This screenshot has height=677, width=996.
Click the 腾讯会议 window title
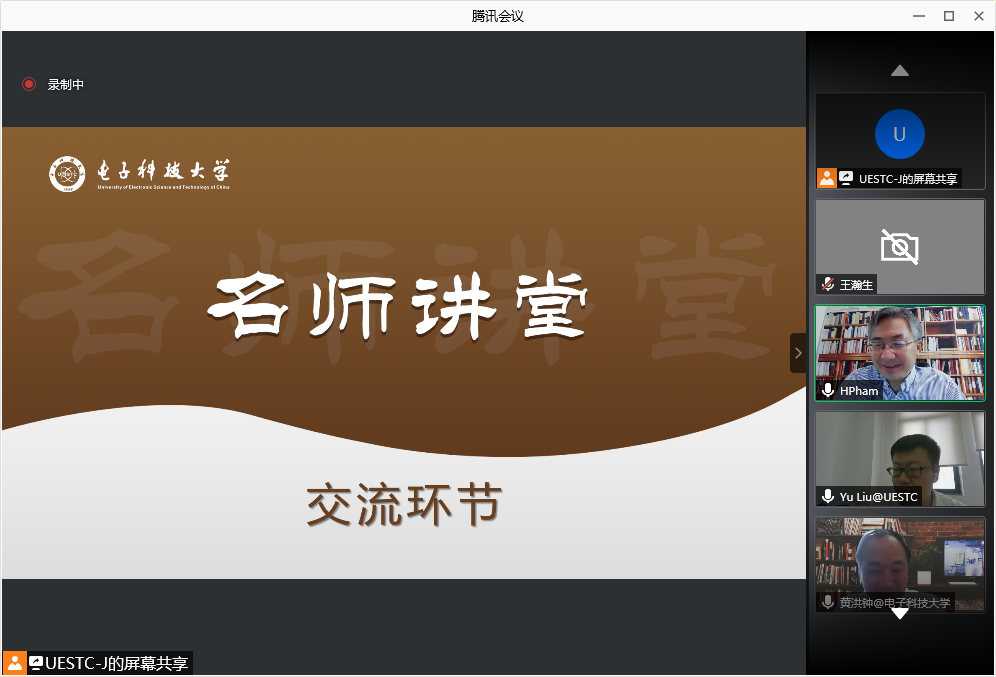click(497, 15)
